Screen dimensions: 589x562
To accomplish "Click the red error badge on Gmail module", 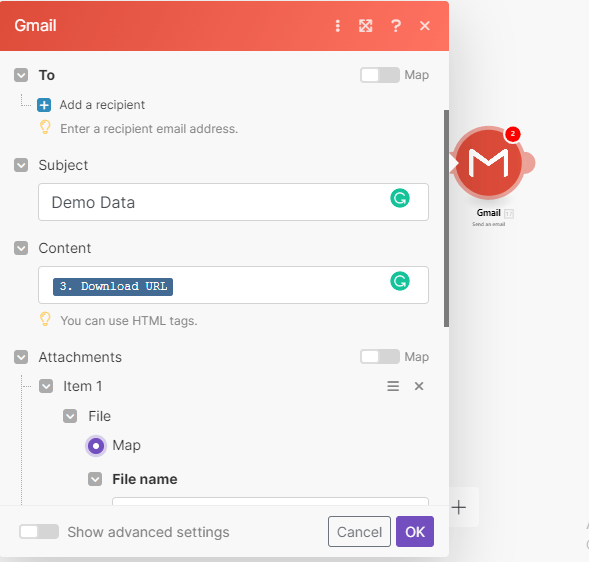I will (x=512, y=134).
